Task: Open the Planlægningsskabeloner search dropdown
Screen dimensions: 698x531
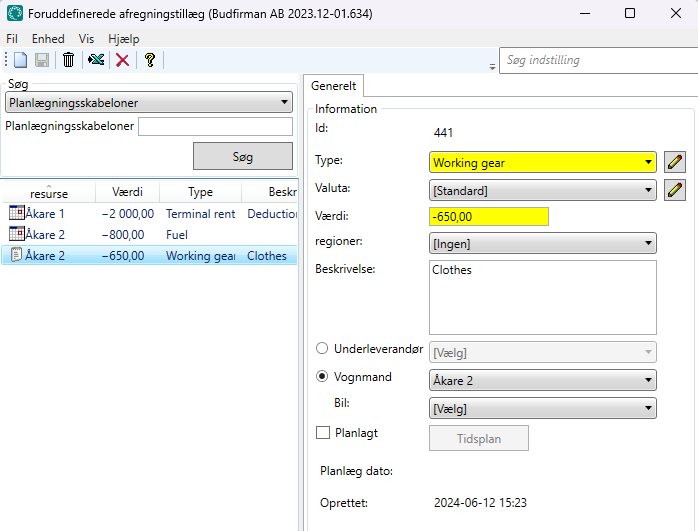Action: click(x=148, y=102)
